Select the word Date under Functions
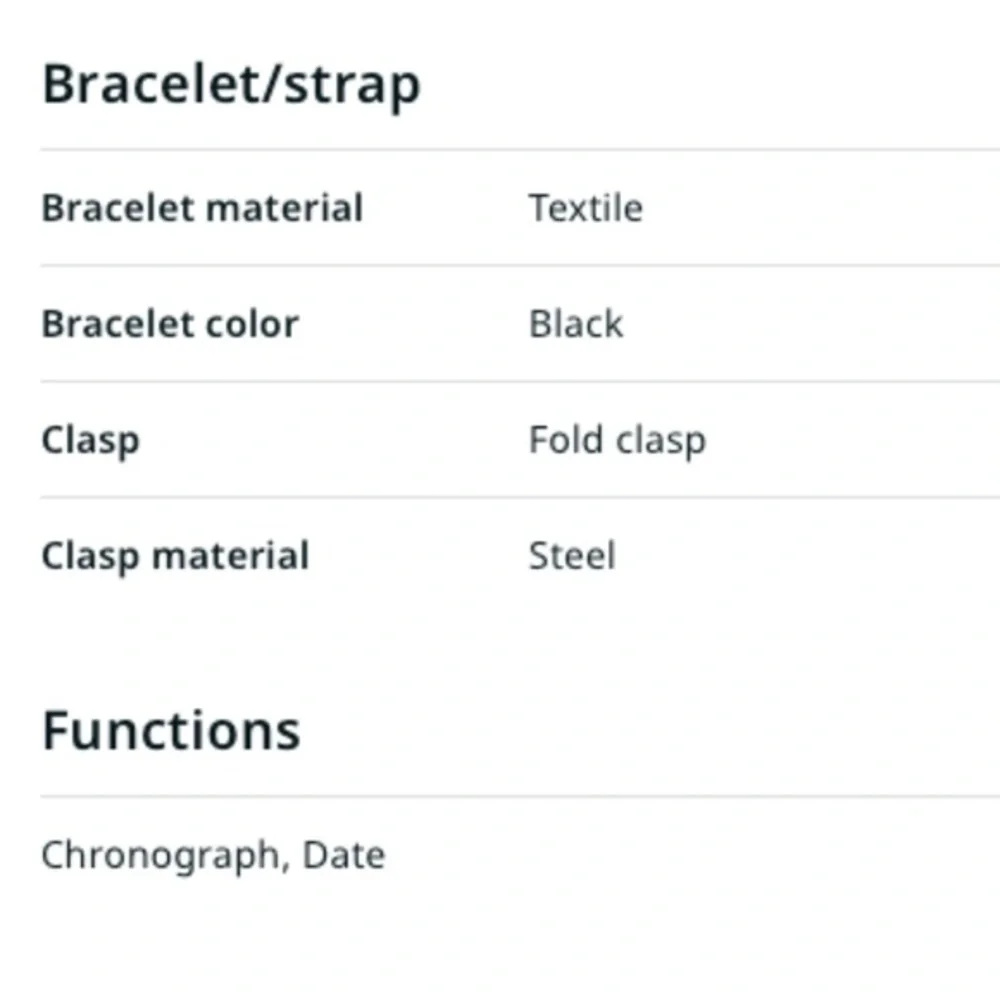Viewport: 1000px width, 1000px height. [x=344, y=855]
